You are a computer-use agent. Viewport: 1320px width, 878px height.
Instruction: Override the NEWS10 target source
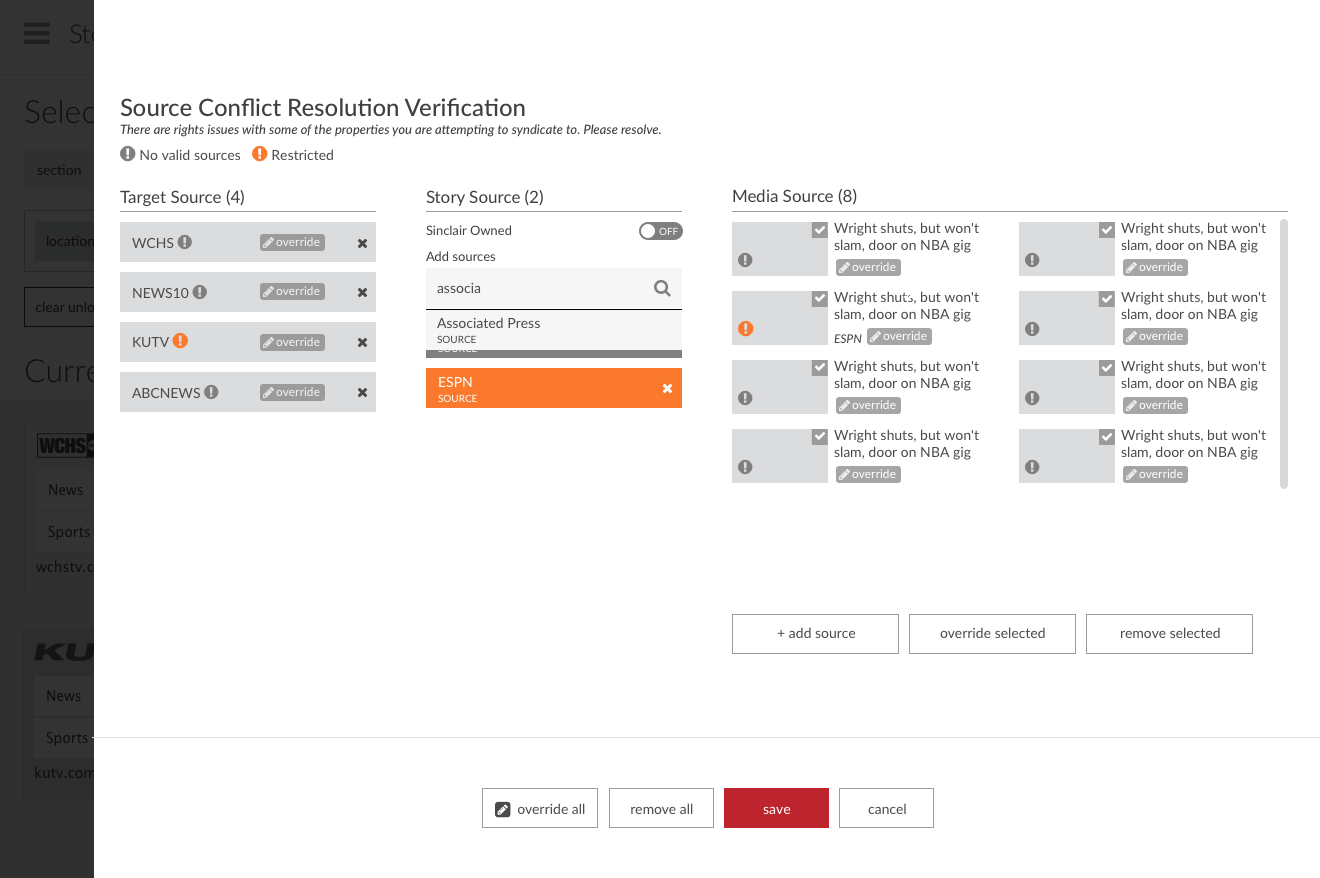point(292,291)
